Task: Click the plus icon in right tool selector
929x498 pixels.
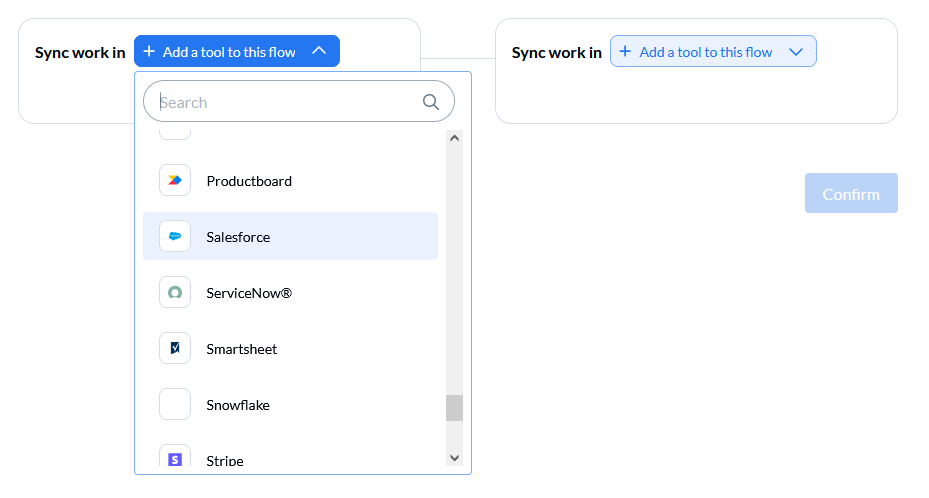Action: click(x=625, y=52)
